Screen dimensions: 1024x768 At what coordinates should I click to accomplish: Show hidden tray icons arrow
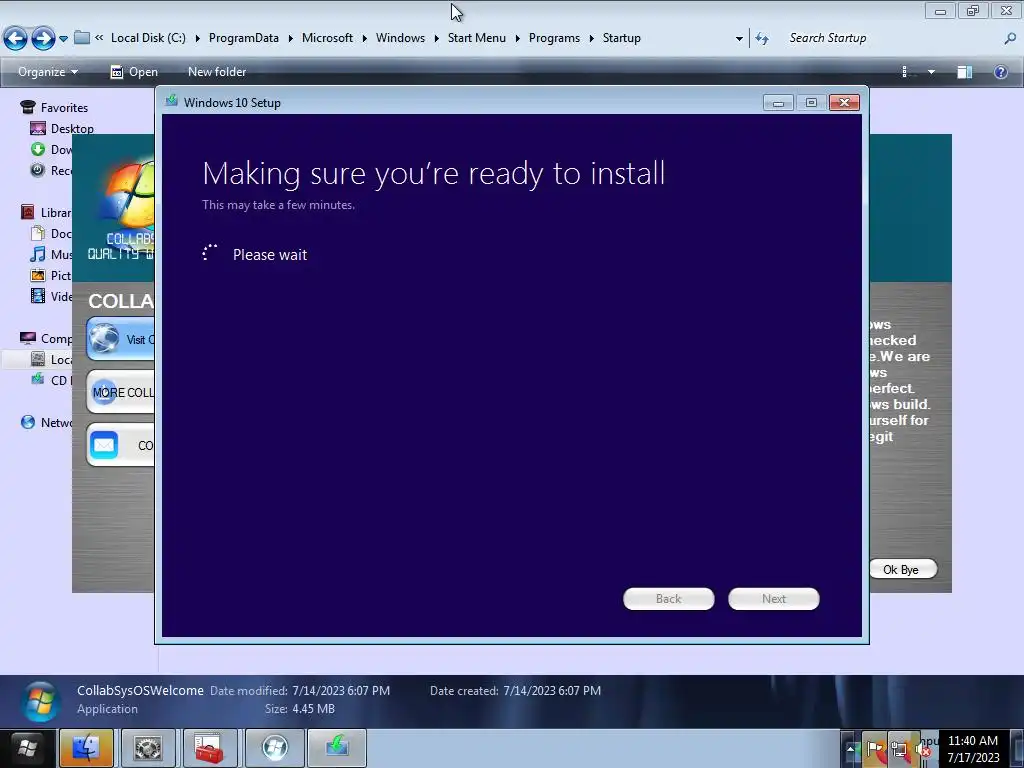(x=850, y=749)
